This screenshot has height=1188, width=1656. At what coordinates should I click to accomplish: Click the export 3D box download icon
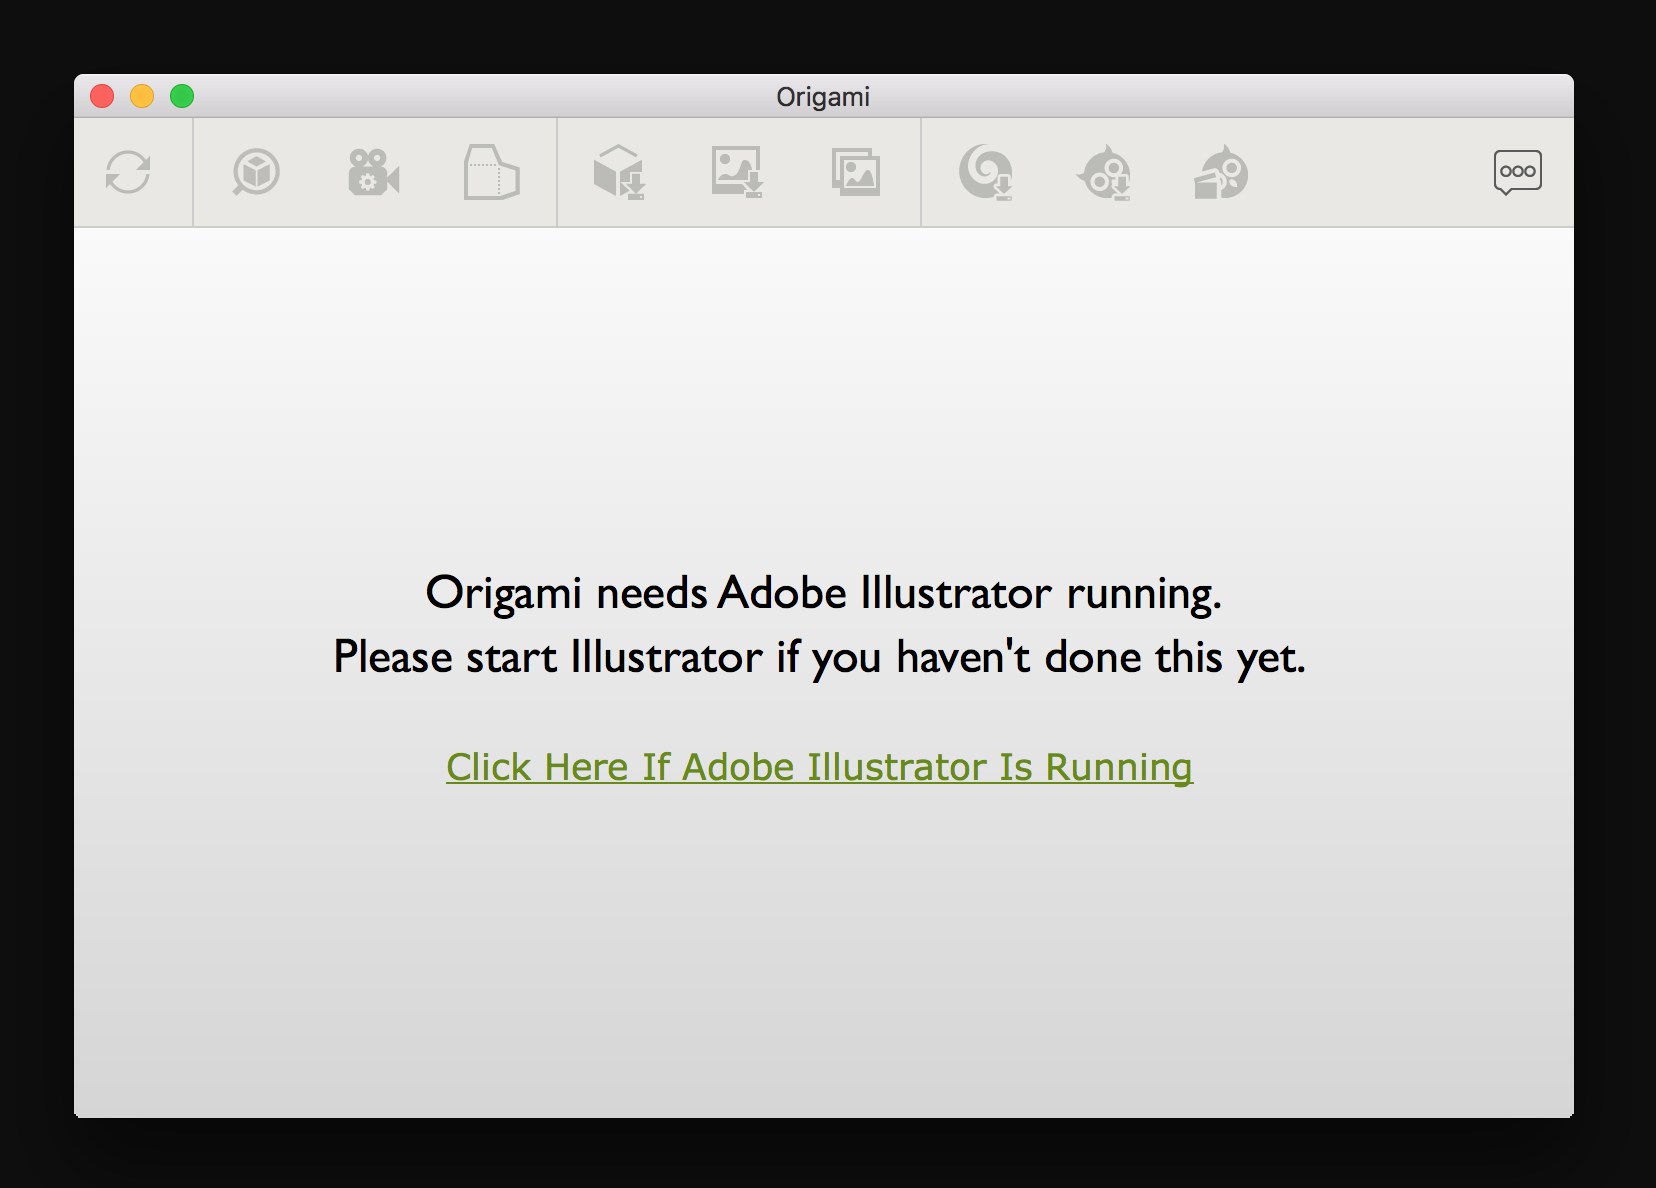pos(619,172)
